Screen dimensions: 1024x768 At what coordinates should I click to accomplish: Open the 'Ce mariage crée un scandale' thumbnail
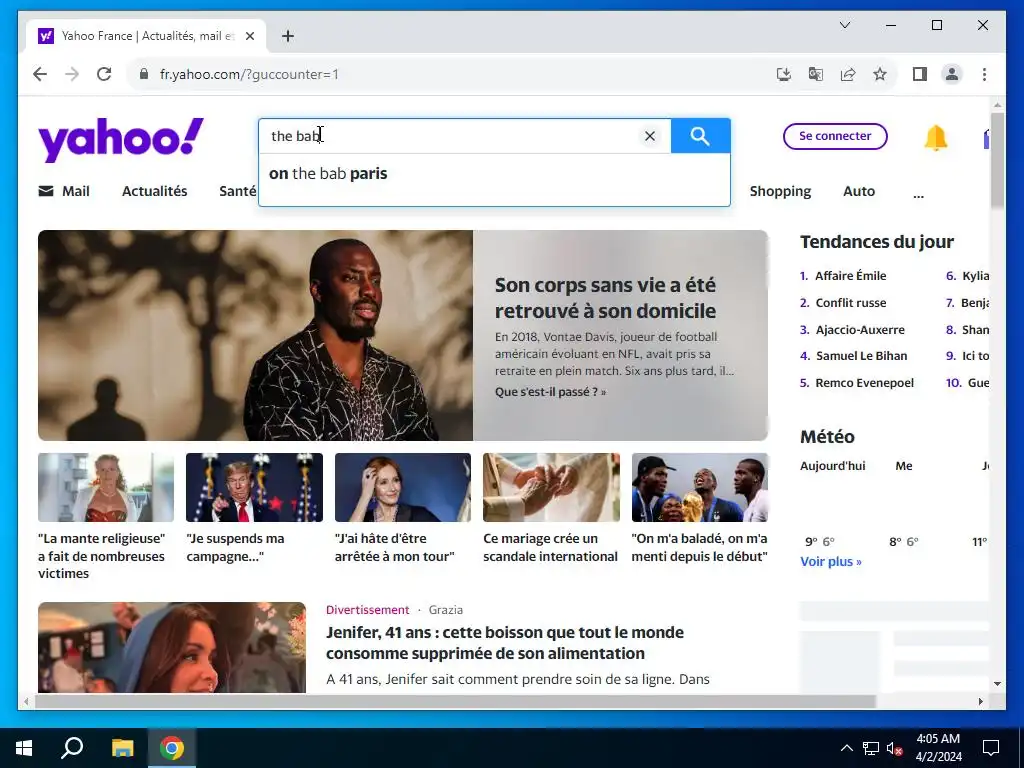(x=551, y=487)
